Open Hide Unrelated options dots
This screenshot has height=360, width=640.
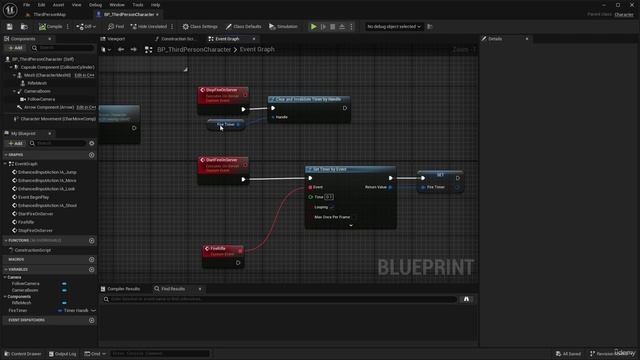(x=172, y=27)
